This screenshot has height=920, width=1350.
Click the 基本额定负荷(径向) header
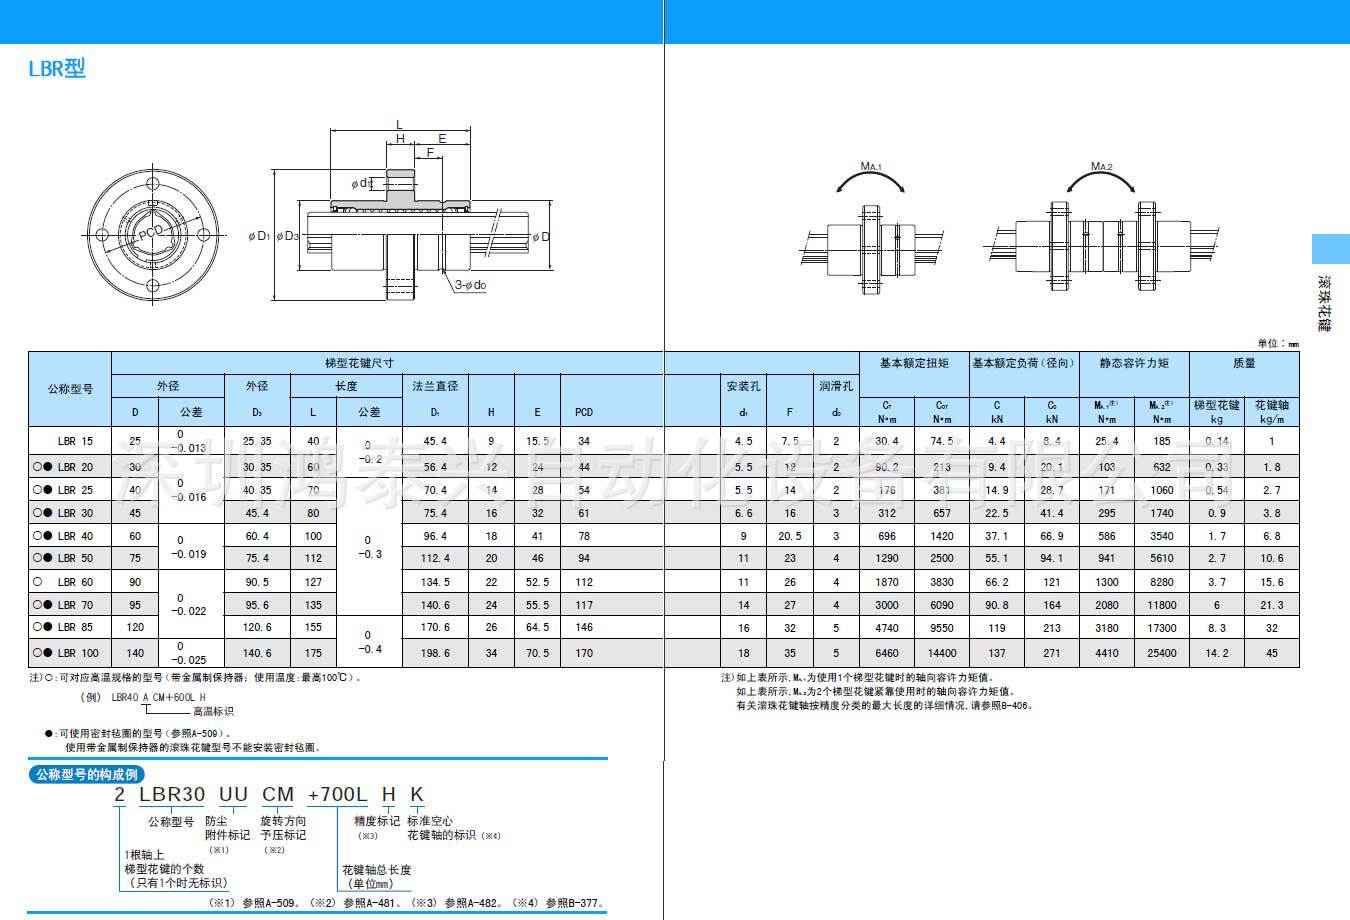pyautogui.click(x=1024, y=363)
